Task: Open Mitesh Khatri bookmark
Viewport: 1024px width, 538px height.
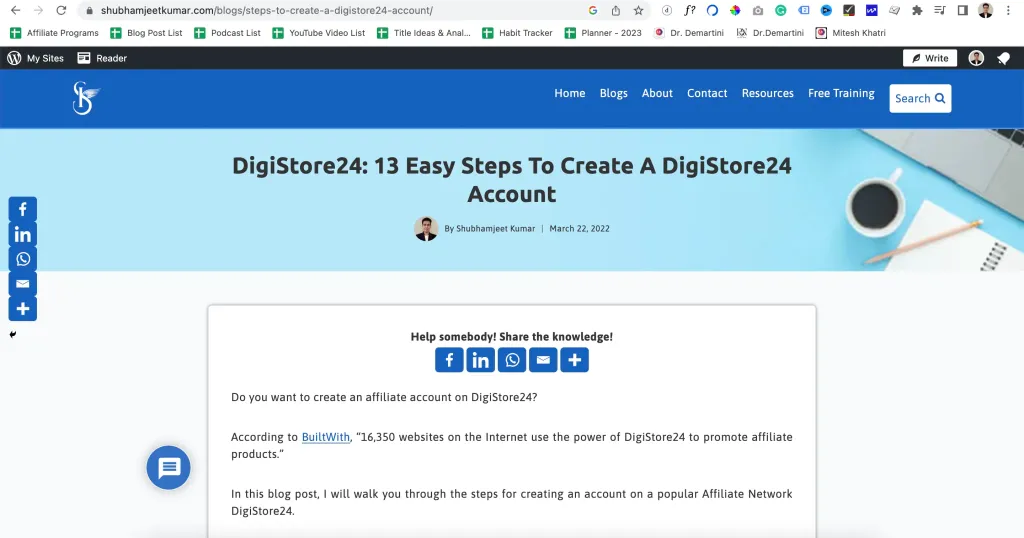Action: pyautogui.click(x=851, y=33)
